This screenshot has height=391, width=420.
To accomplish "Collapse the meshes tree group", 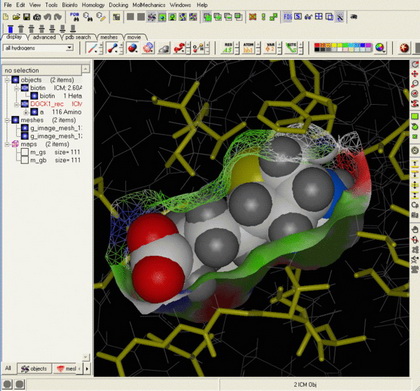I will 7,120.
